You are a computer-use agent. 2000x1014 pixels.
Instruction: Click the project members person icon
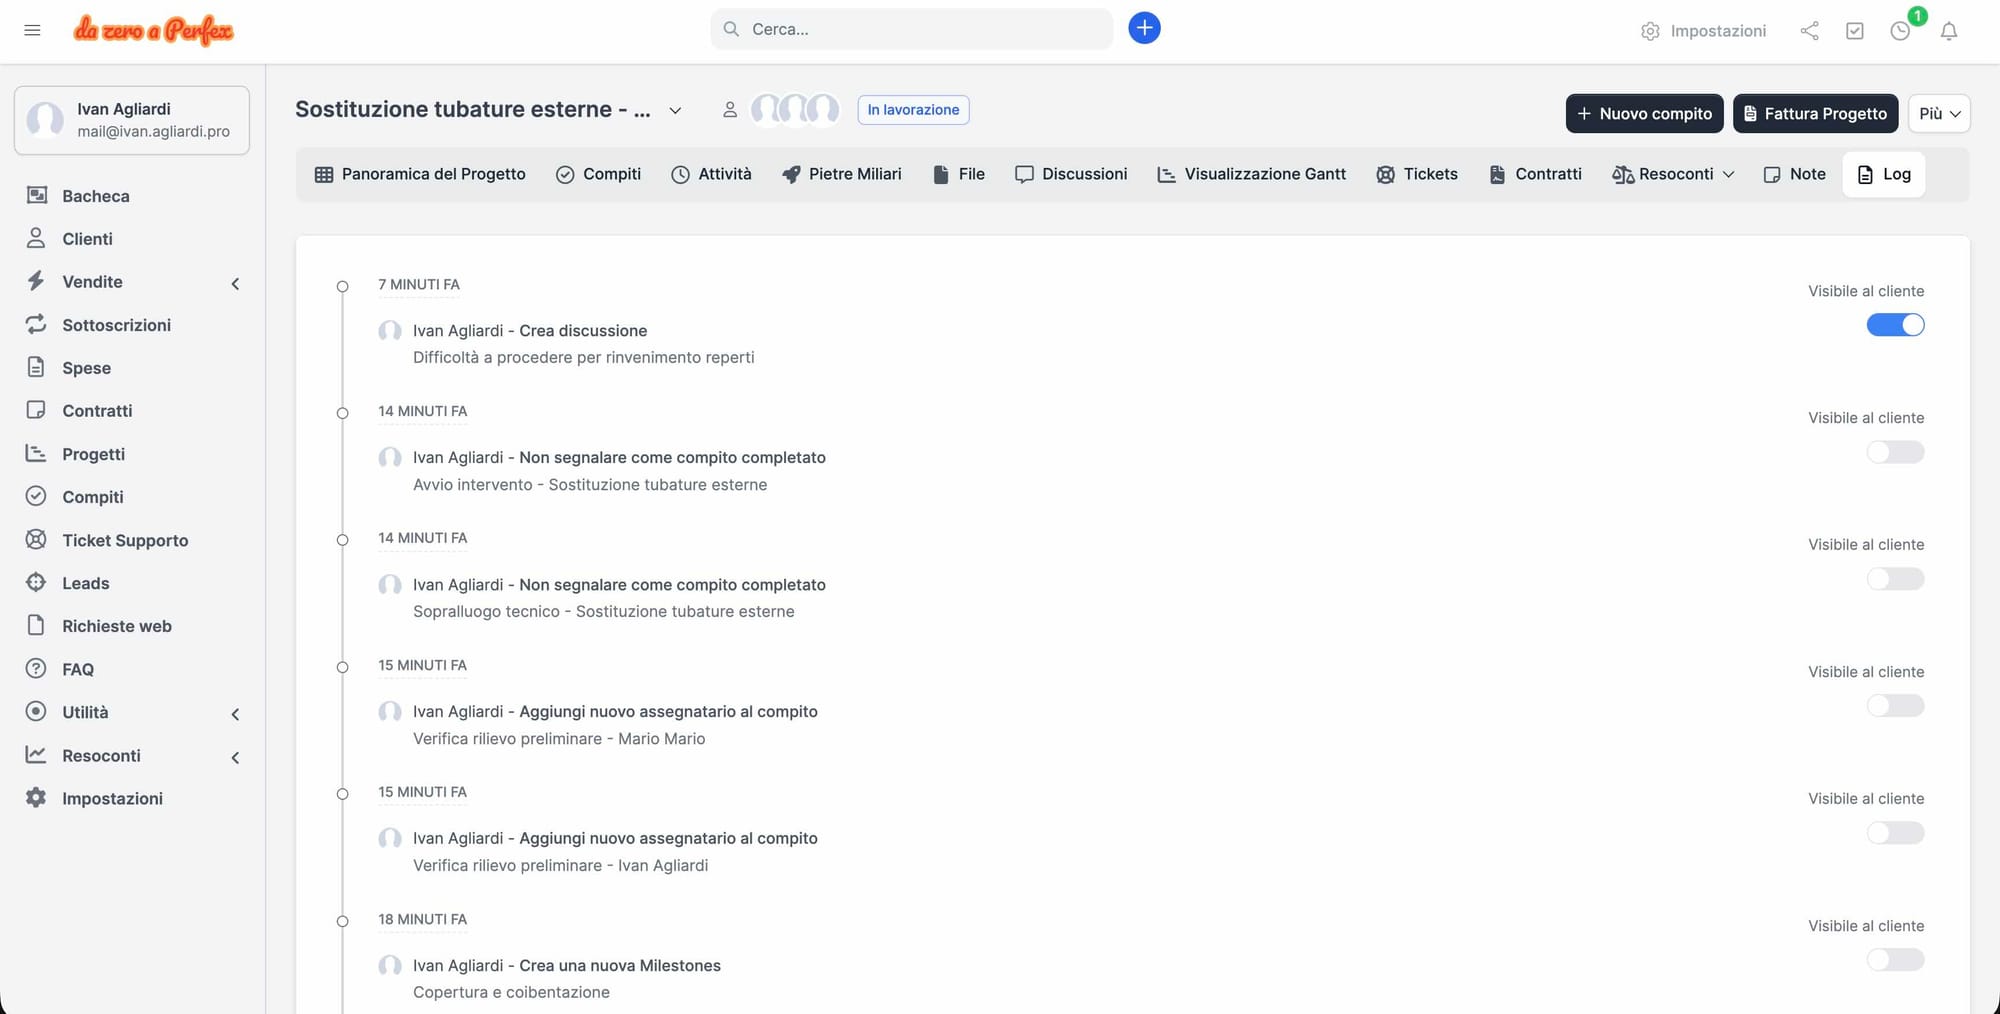click(x=730, y=110)
